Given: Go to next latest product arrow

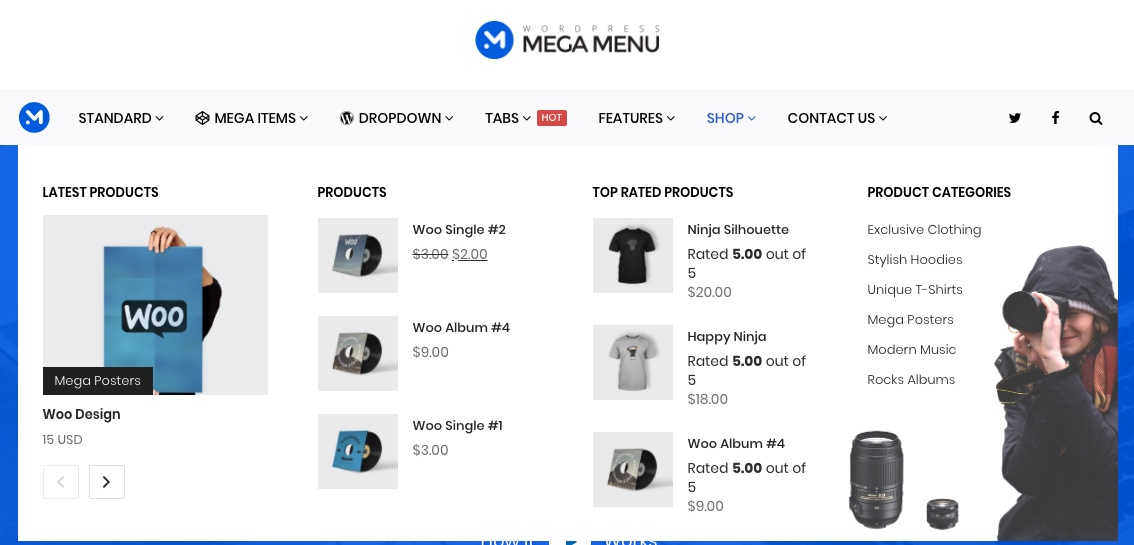Looking at the screenshot, I should coord(107,482).
